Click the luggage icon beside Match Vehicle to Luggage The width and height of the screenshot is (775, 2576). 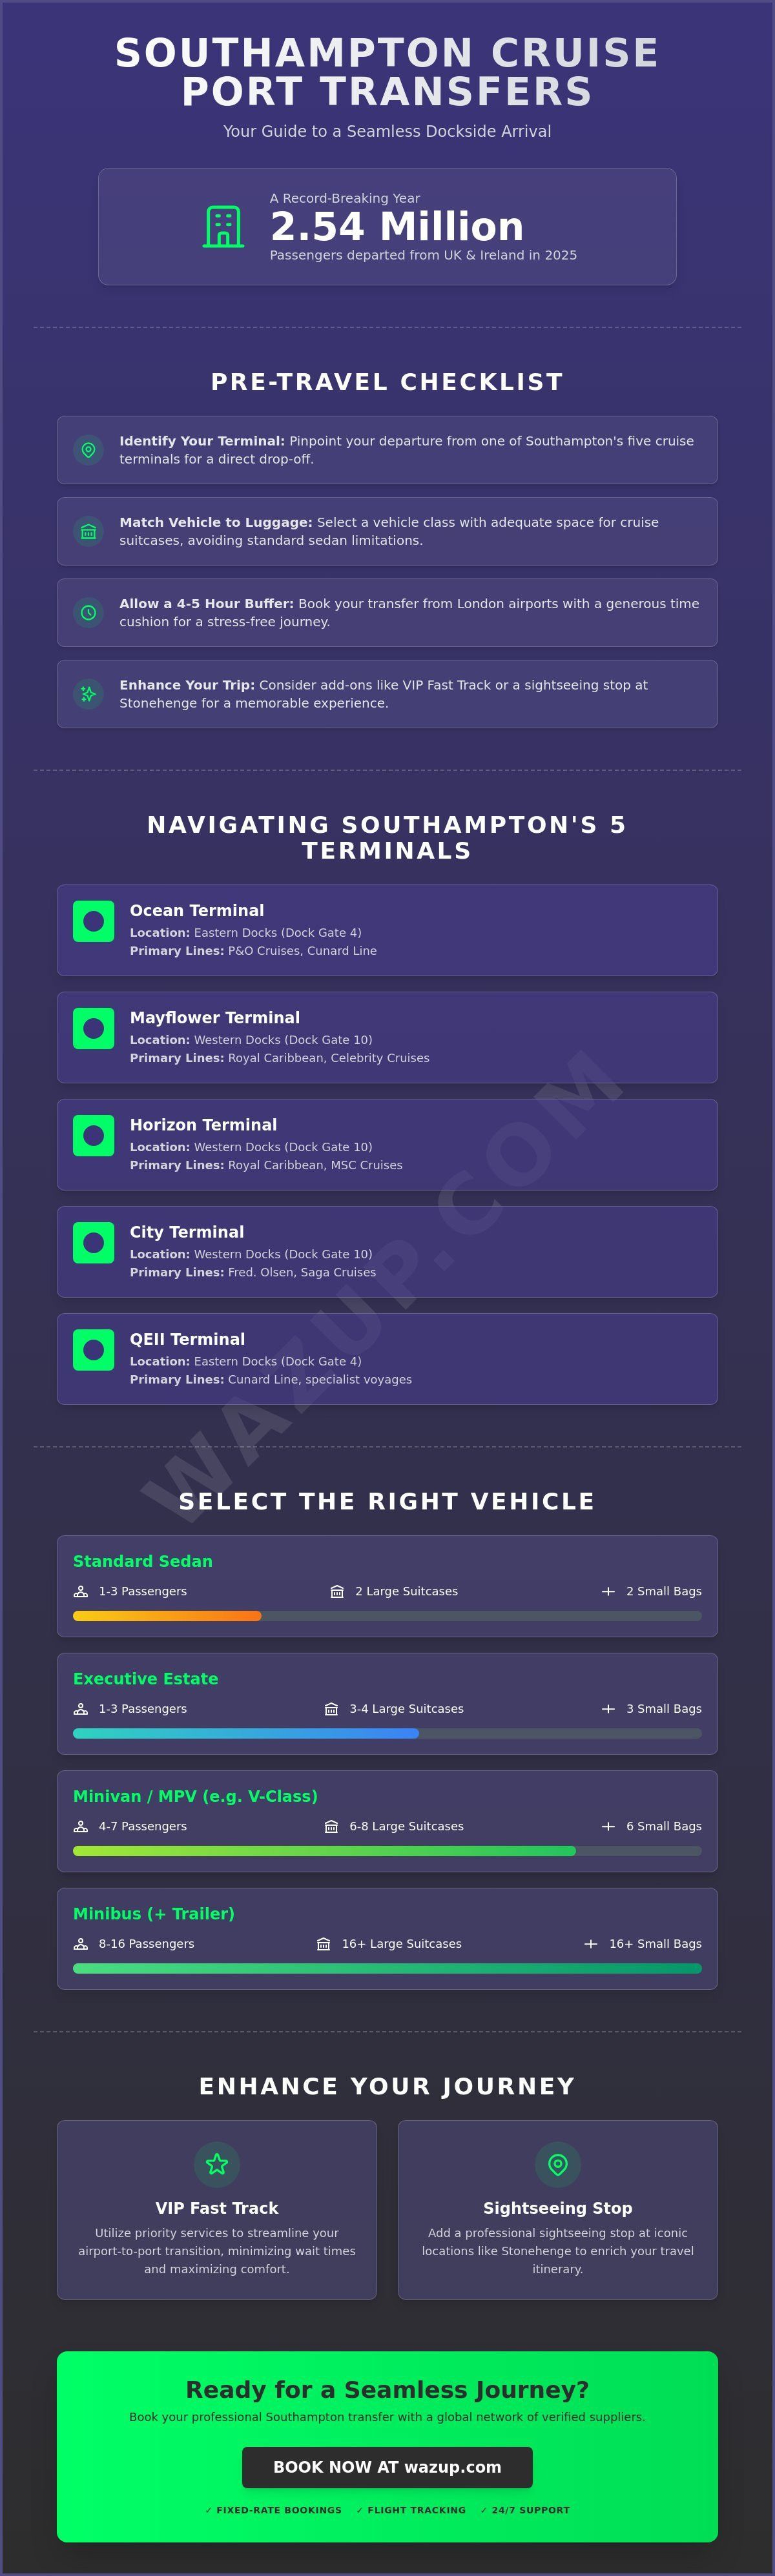click(x=88, y=531)
